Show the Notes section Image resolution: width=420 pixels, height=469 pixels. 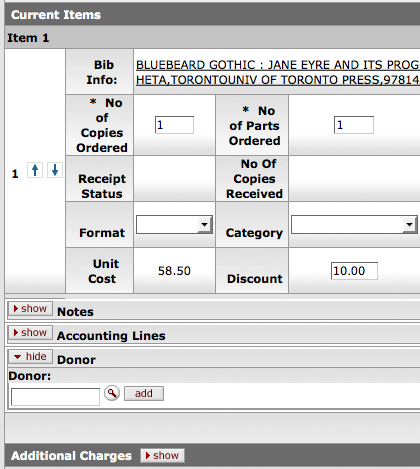(x=30, y=309)
